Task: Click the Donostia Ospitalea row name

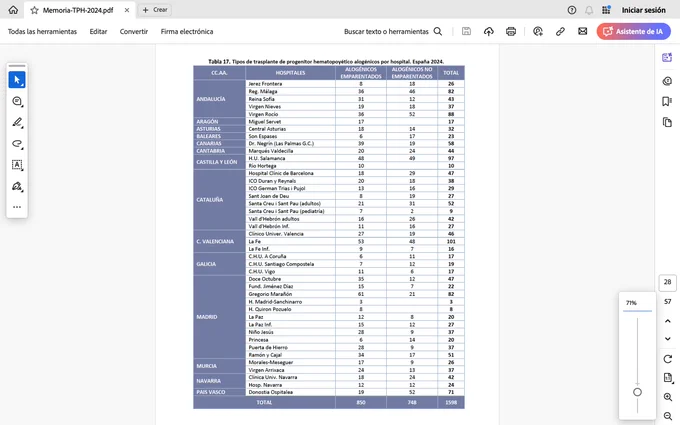Action: (x=270, y=392)
